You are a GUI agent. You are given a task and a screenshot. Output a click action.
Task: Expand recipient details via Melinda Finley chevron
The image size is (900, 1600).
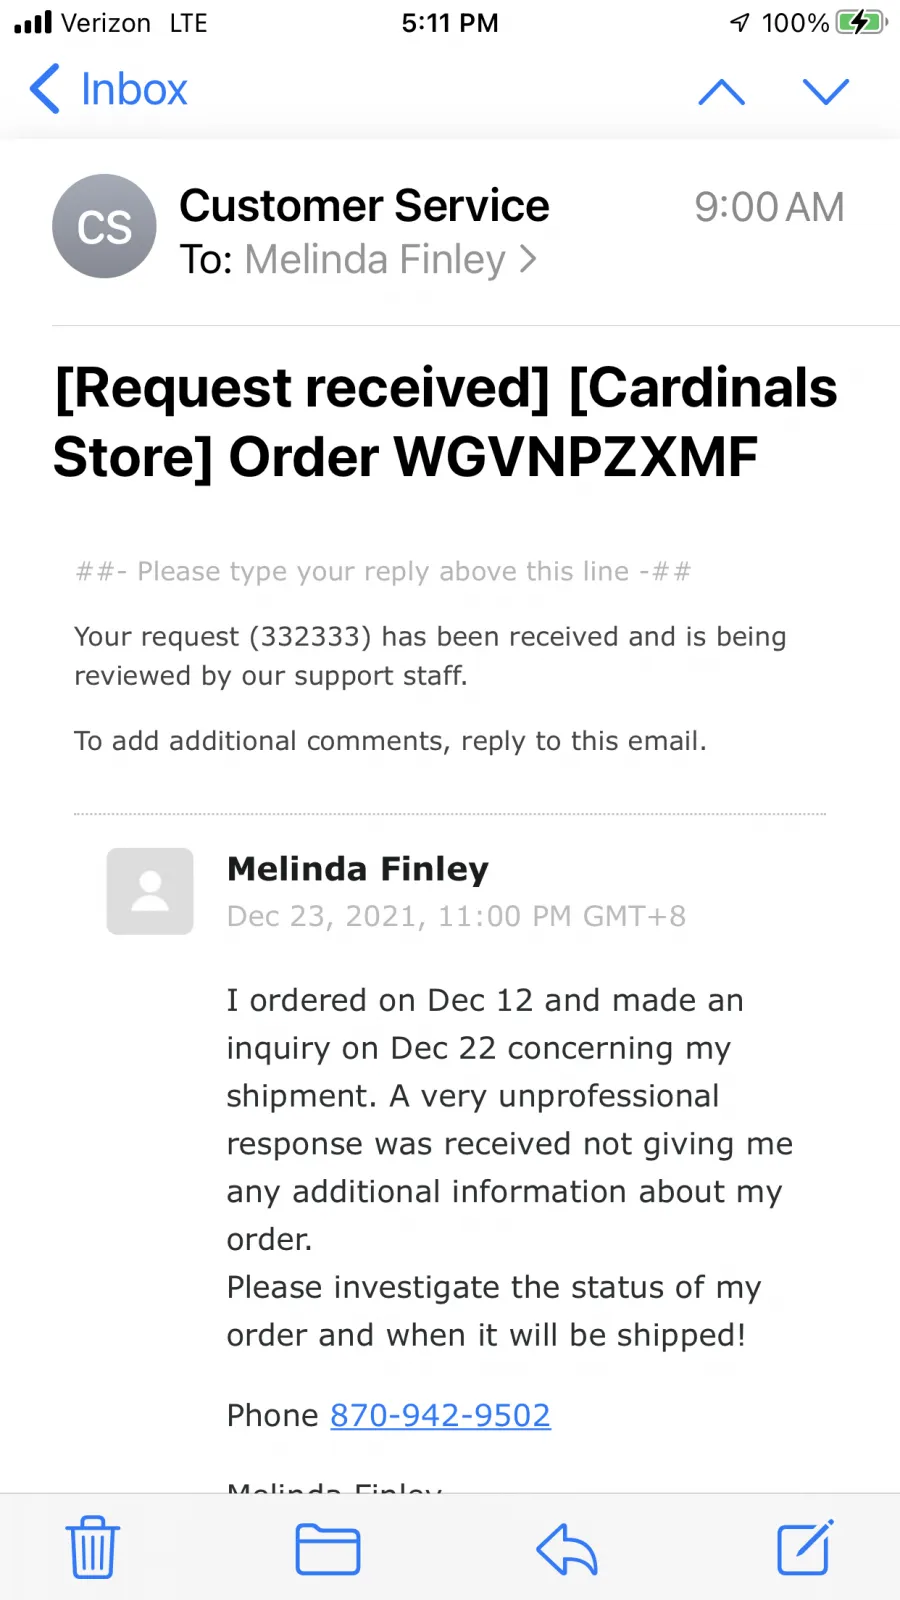pyautogui.click(x=528, y=260)
